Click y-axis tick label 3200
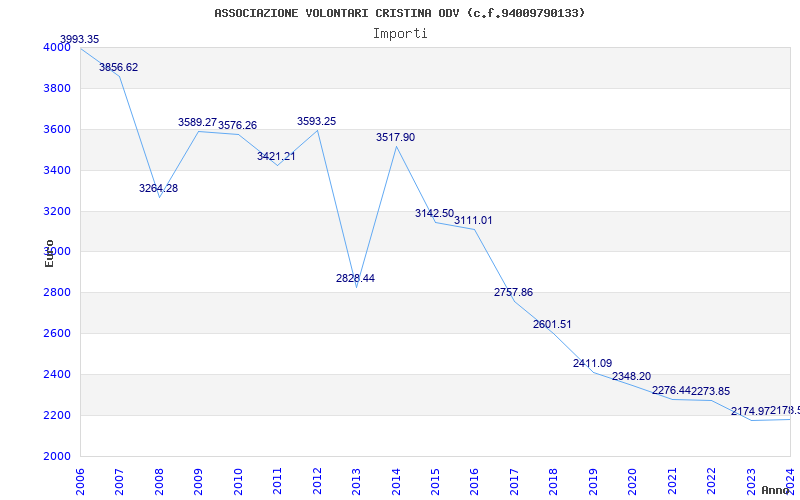The image size is (800, 500). 57,211
